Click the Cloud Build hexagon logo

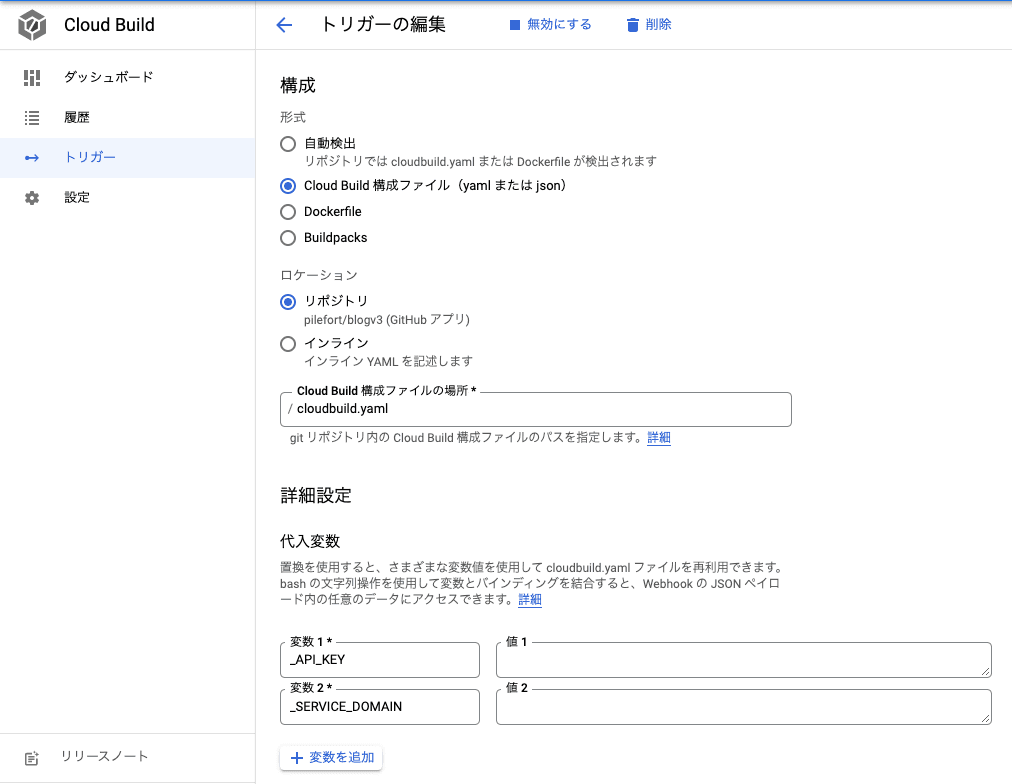(x=31, y=25)
